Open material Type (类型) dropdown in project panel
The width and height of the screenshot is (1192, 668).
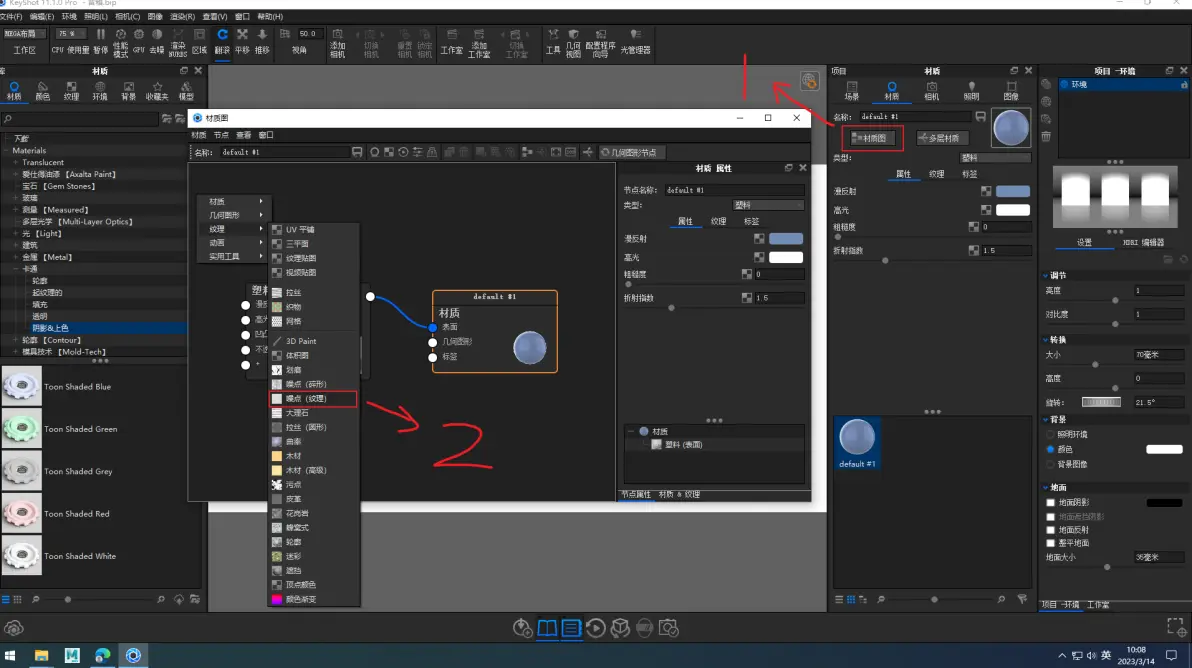[995, 158]
